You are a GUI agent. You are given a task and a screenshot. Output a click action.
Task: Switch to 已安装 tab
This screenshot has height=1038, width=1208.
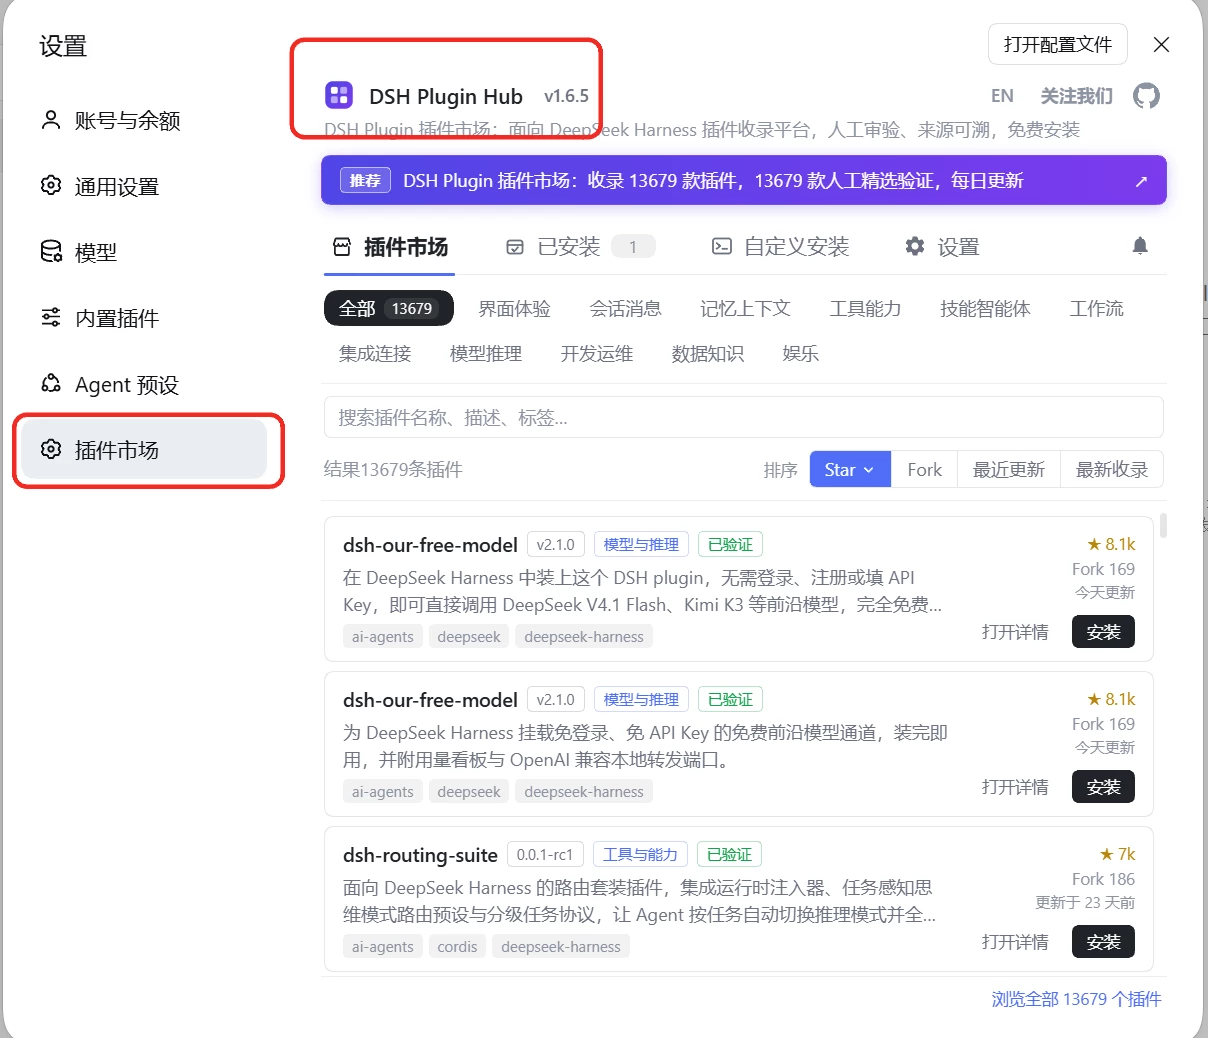click(580, 247)
